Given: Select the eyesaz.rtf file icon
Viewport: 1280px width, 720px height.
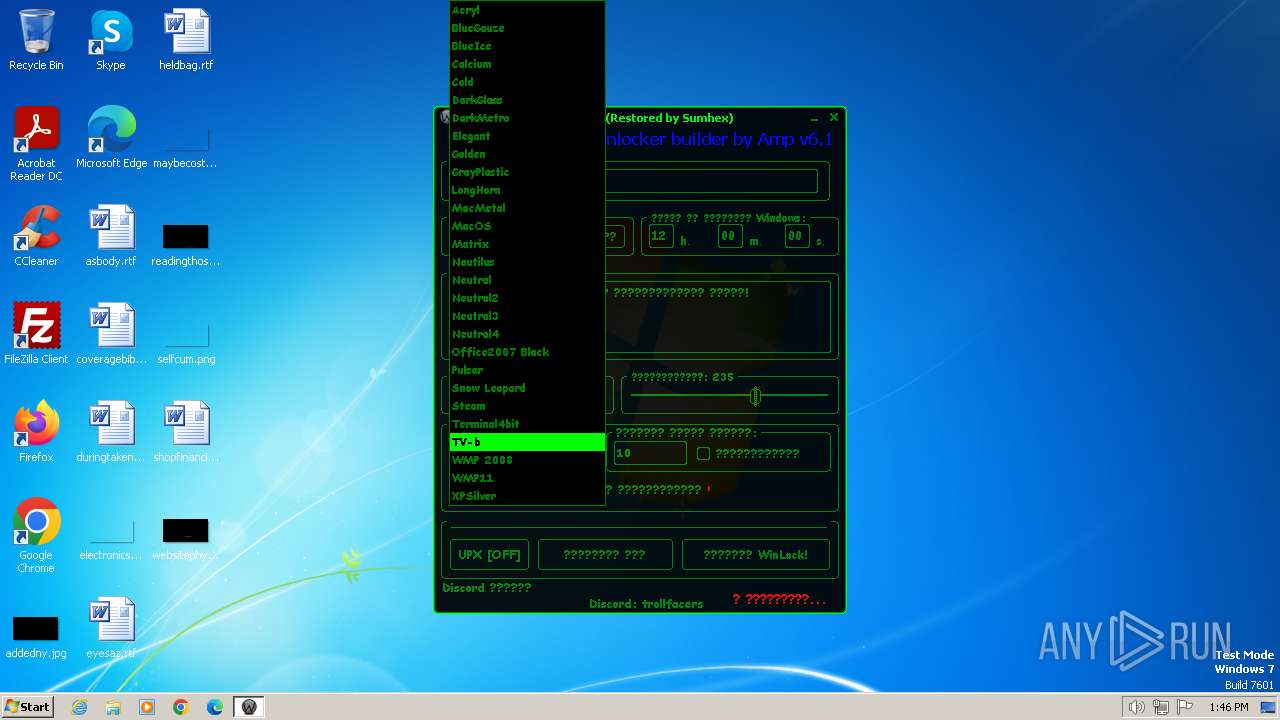Looking at the screenshot, I should click(x=111, y=629).
